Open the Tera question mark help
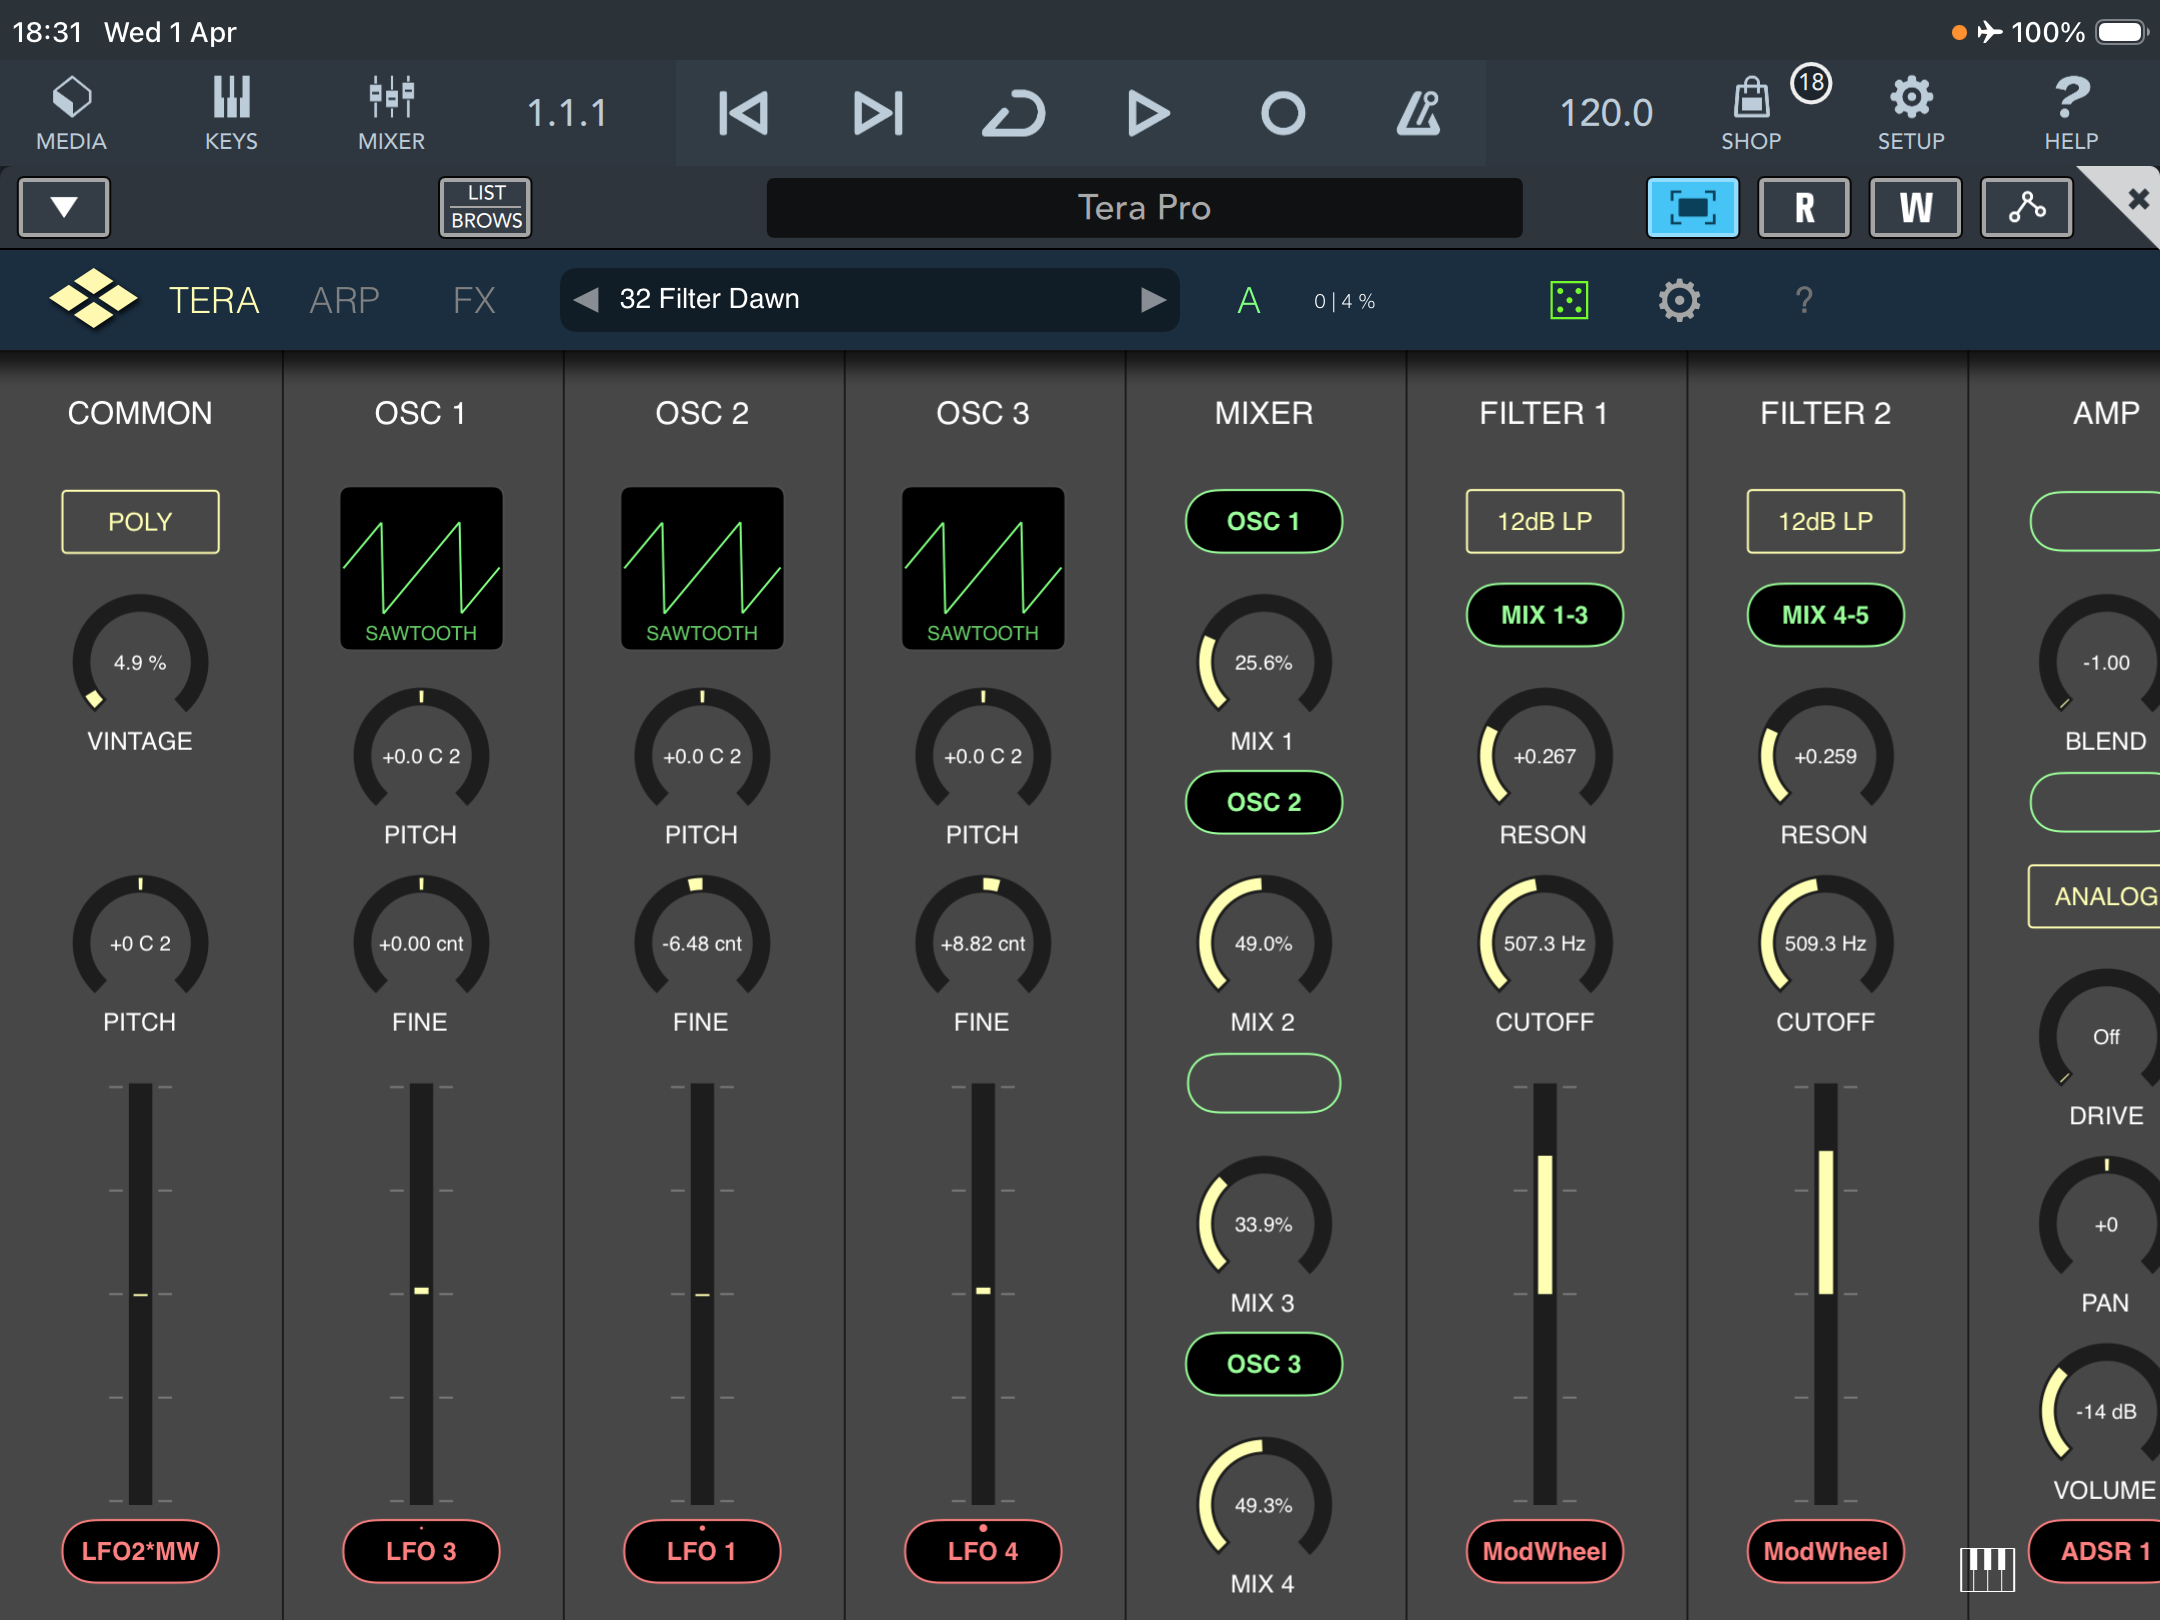Viewport: 2160px width, 1620px height. click(x=1804, y=300)
